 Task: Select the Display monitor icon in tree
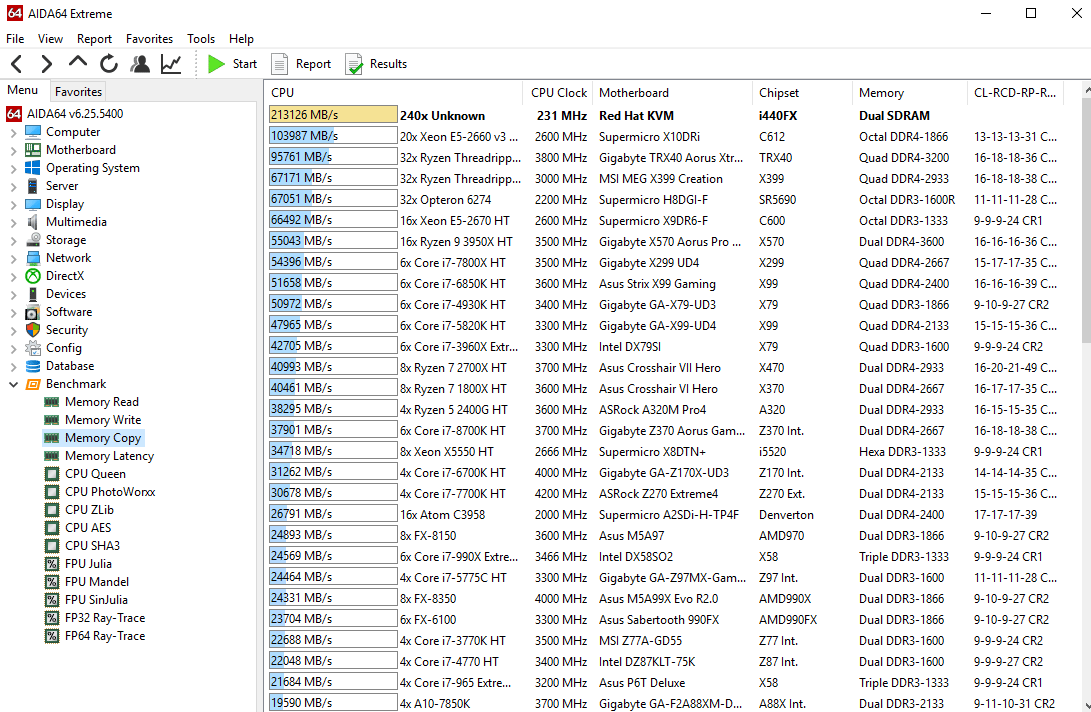[x=33, y=204]
